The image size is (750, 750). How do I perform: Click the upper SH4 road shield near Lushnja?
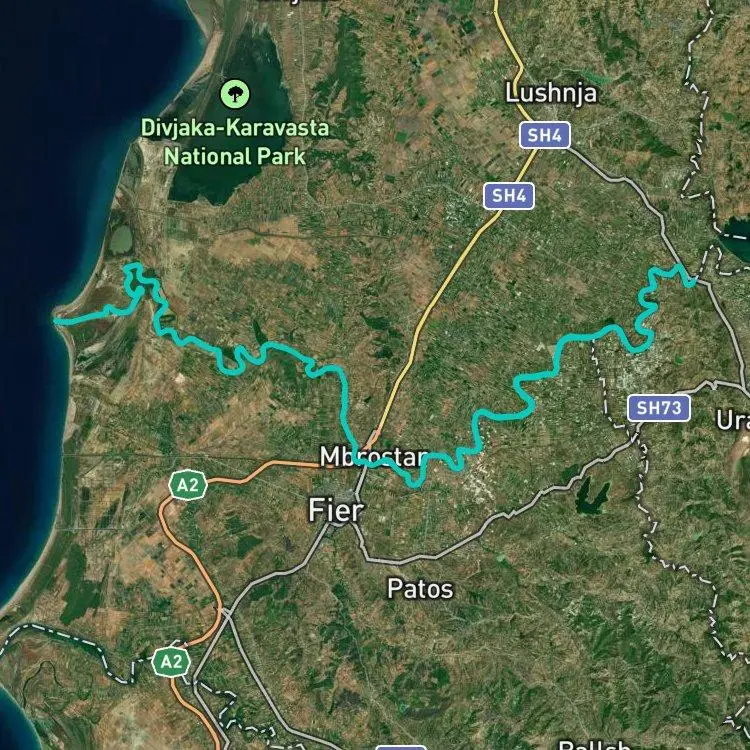545,135
